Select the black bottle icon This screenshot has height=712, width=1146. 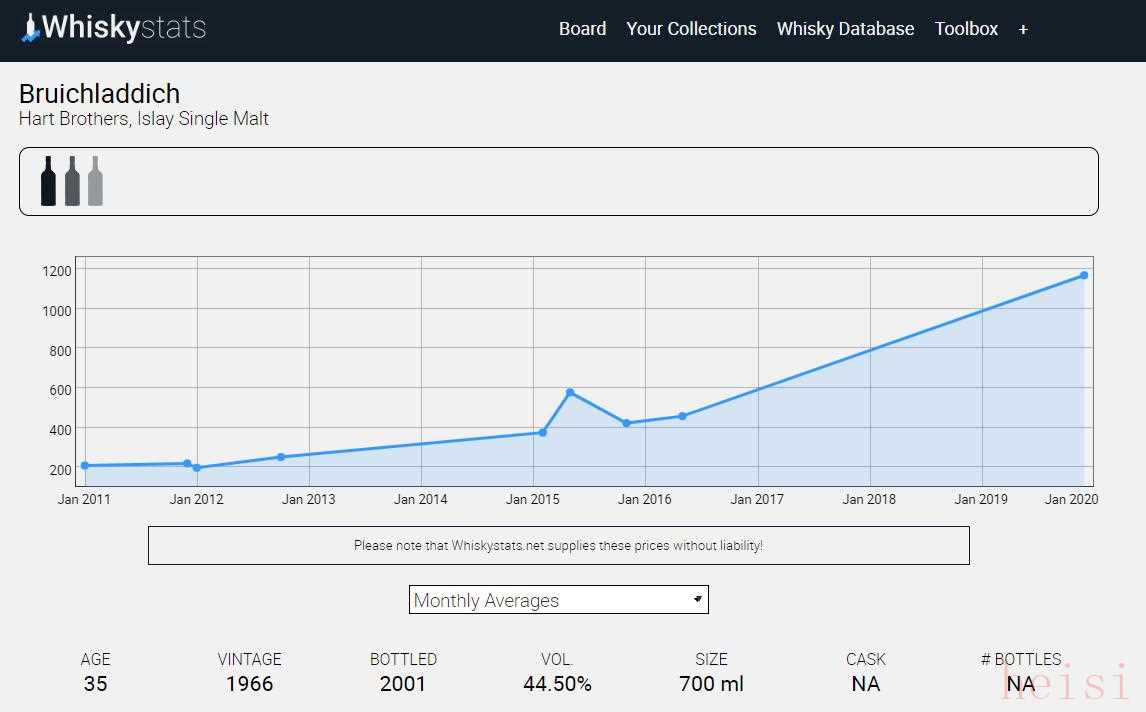(x=48, y=181)
